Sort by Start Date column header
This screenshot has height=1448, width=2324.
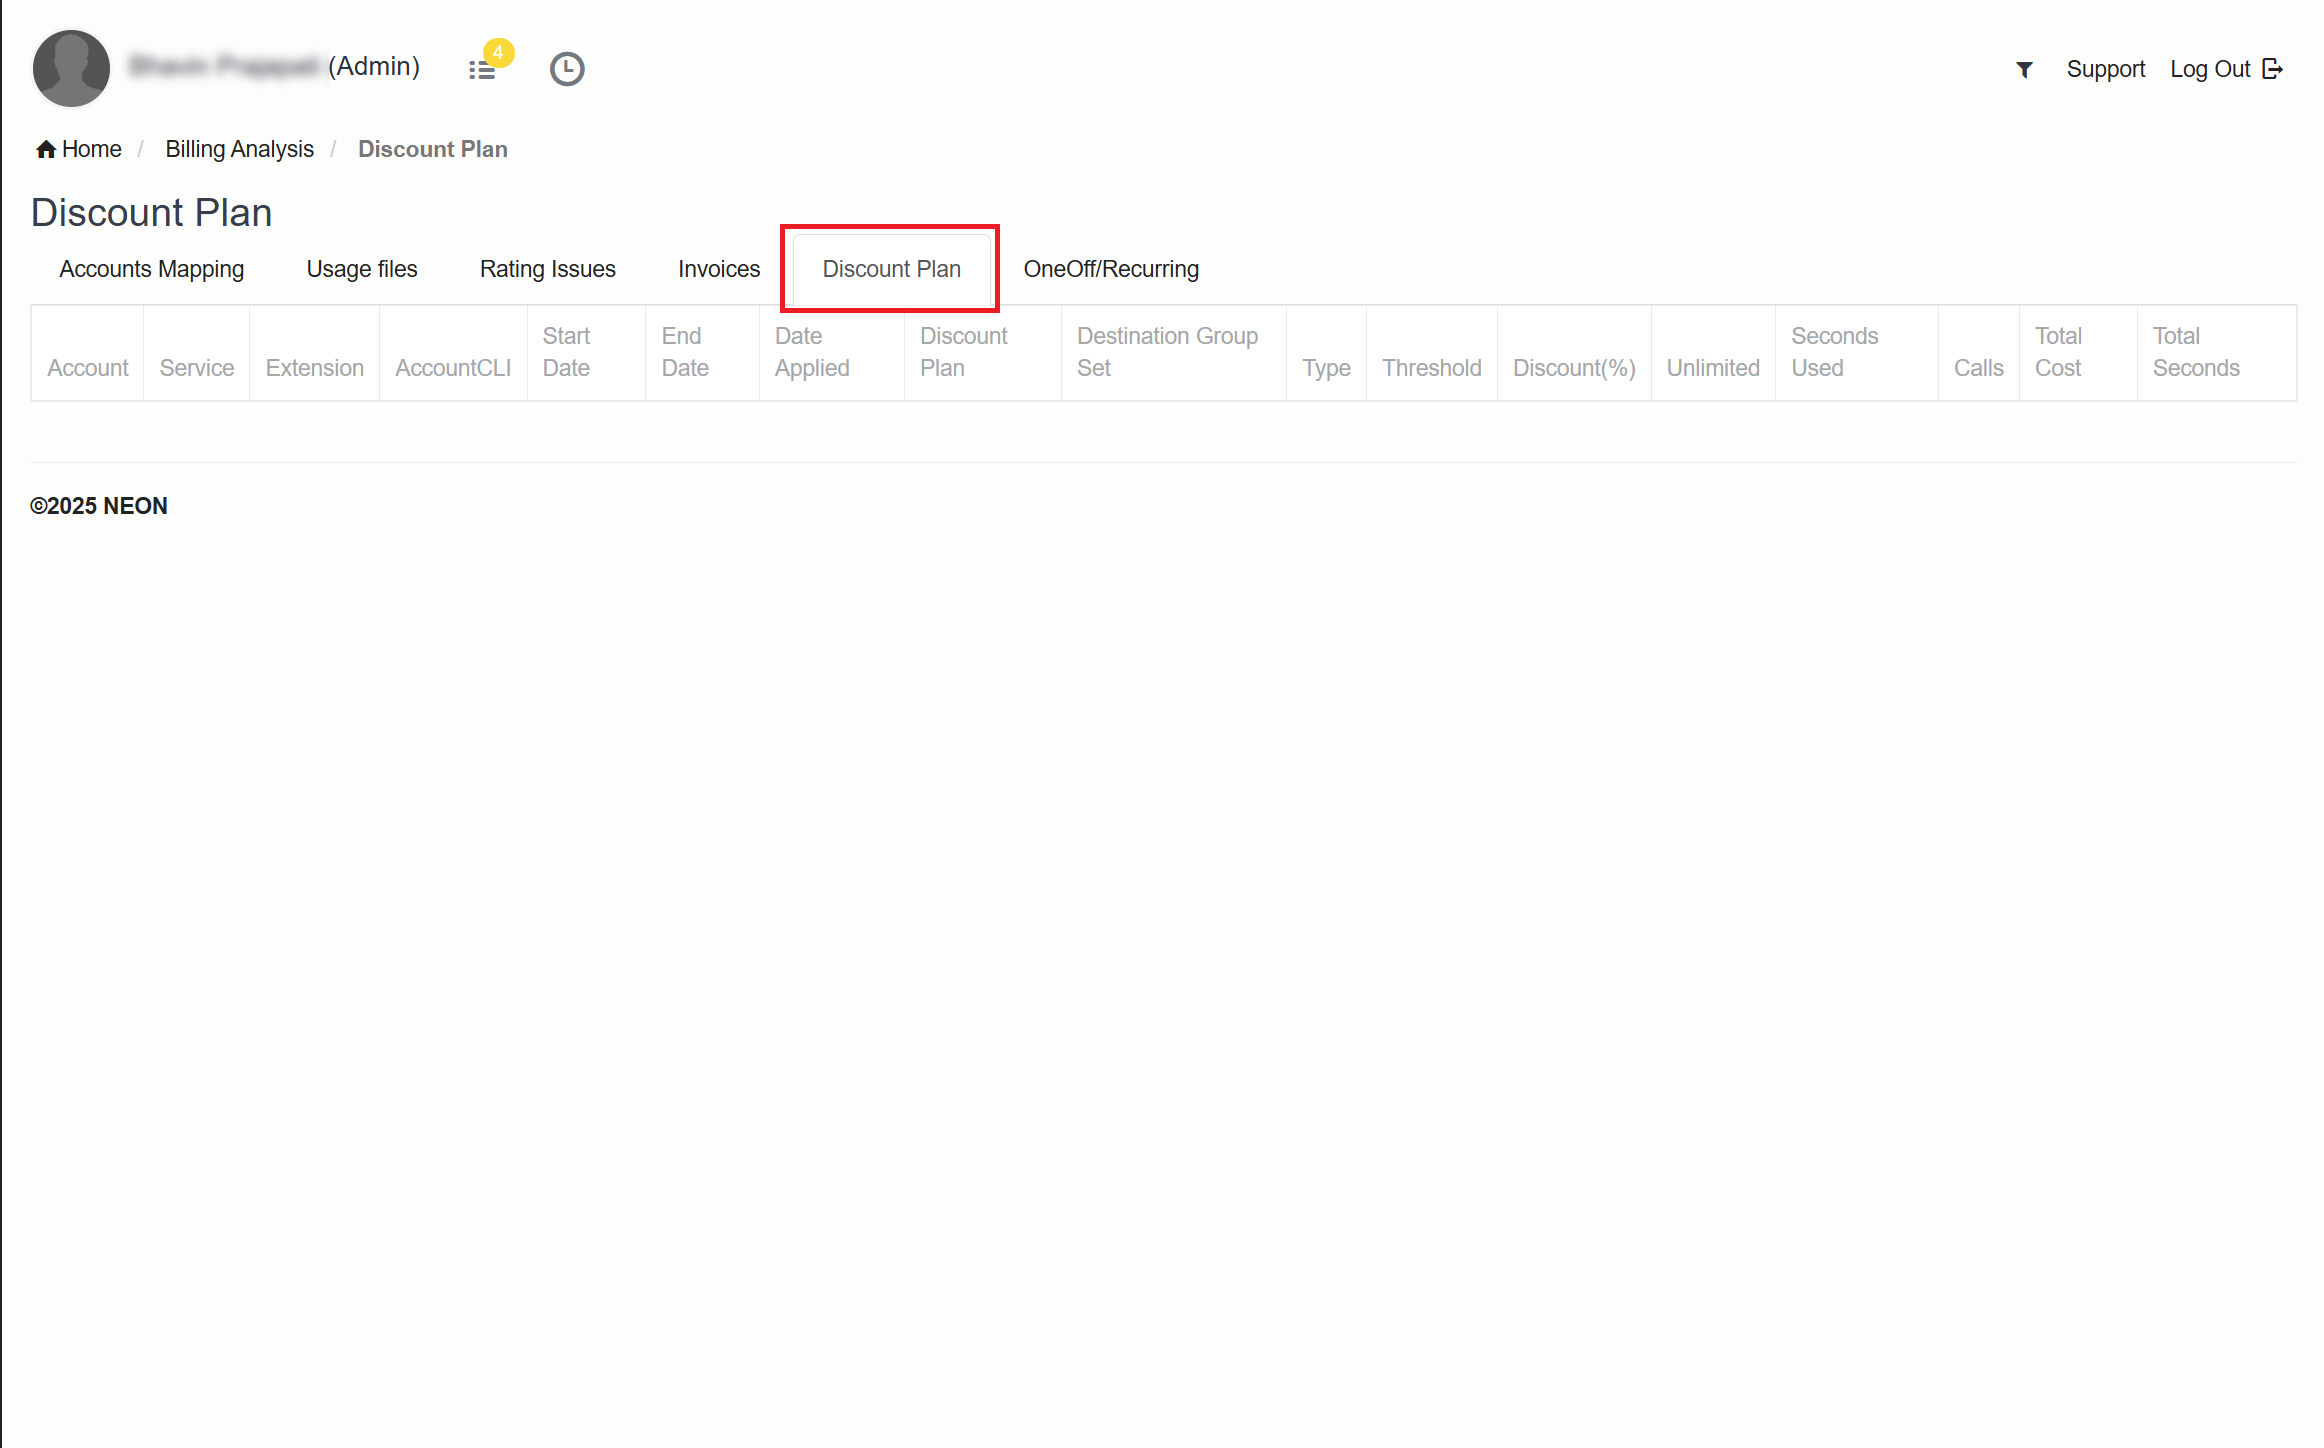click(566, 352)
